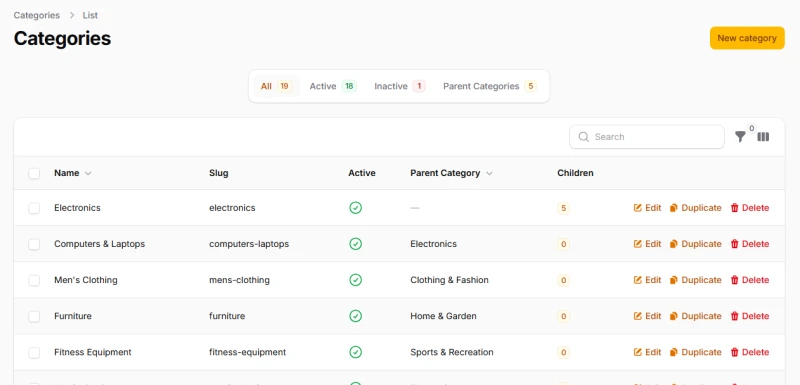Sort by the Name column header

(72, 173)
